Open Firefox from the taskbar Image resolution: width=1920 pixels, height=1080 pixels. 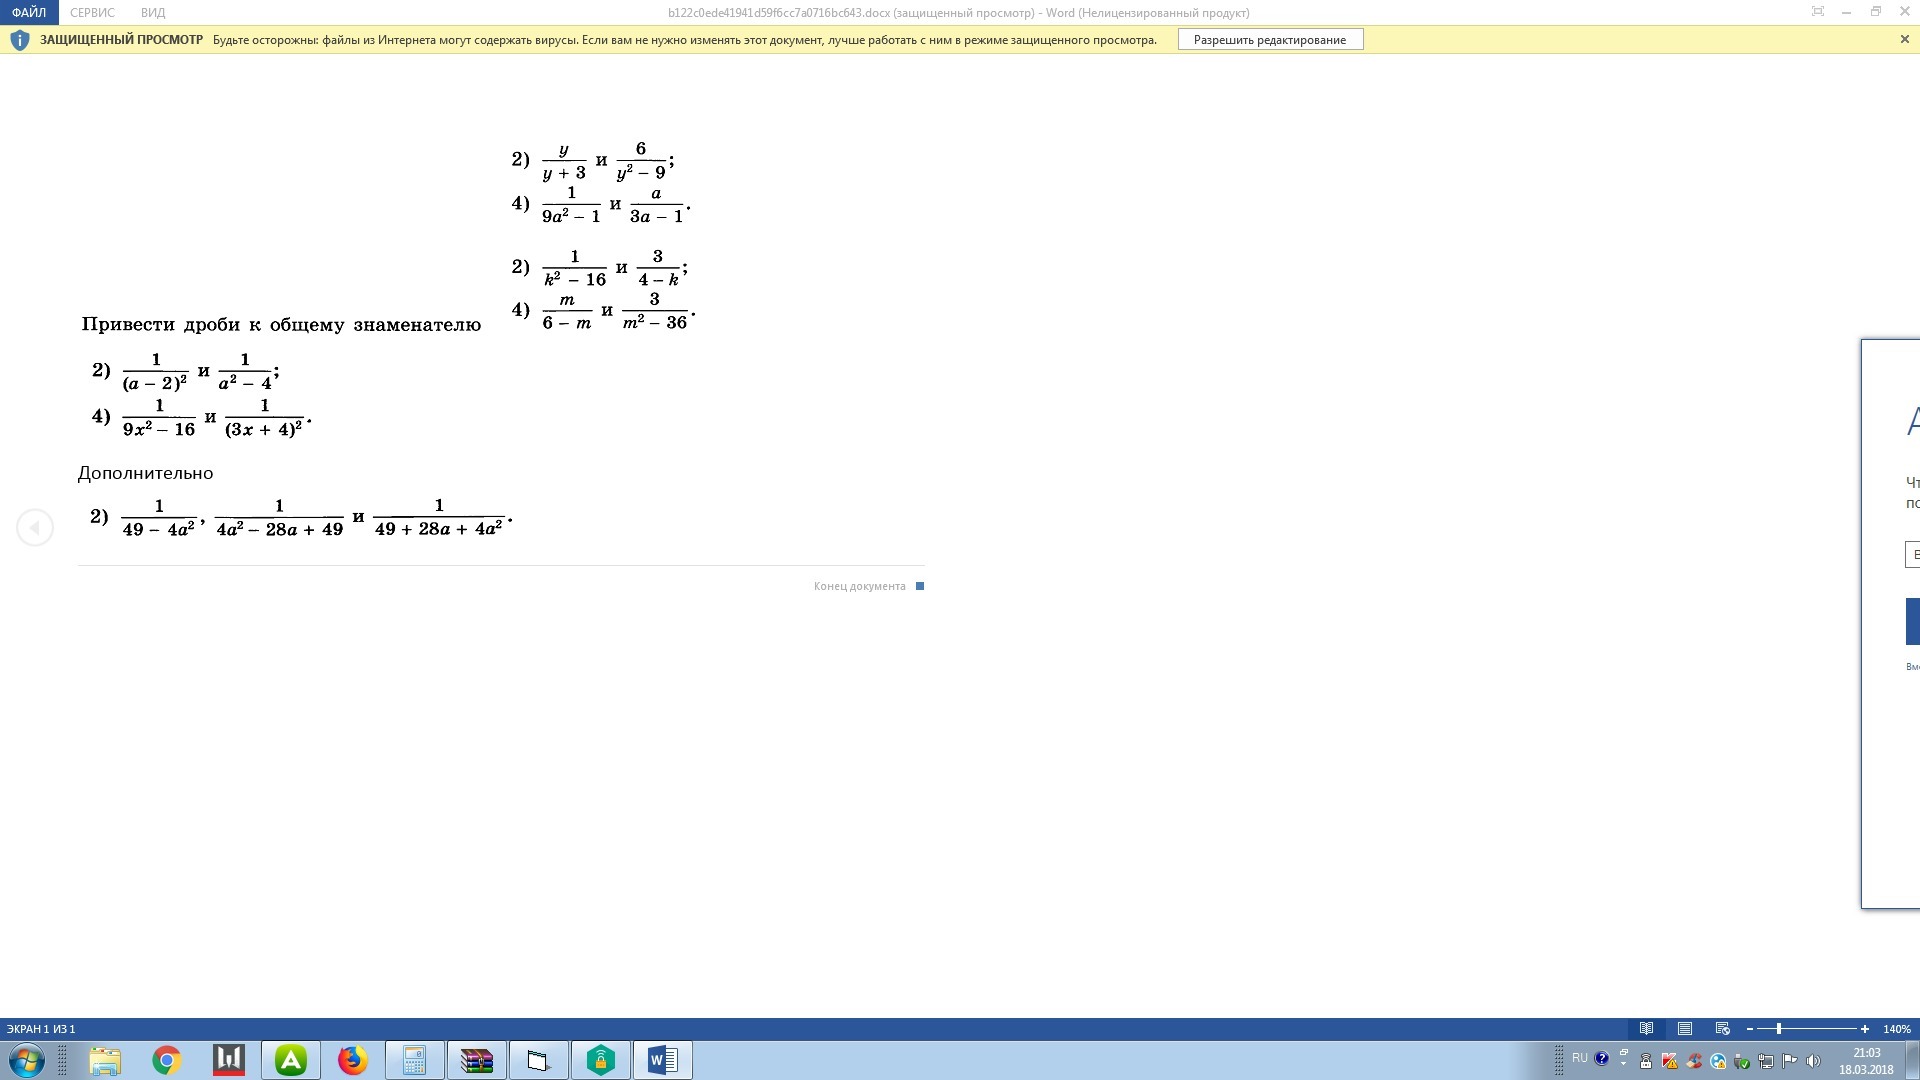[x=352, y=1060]
